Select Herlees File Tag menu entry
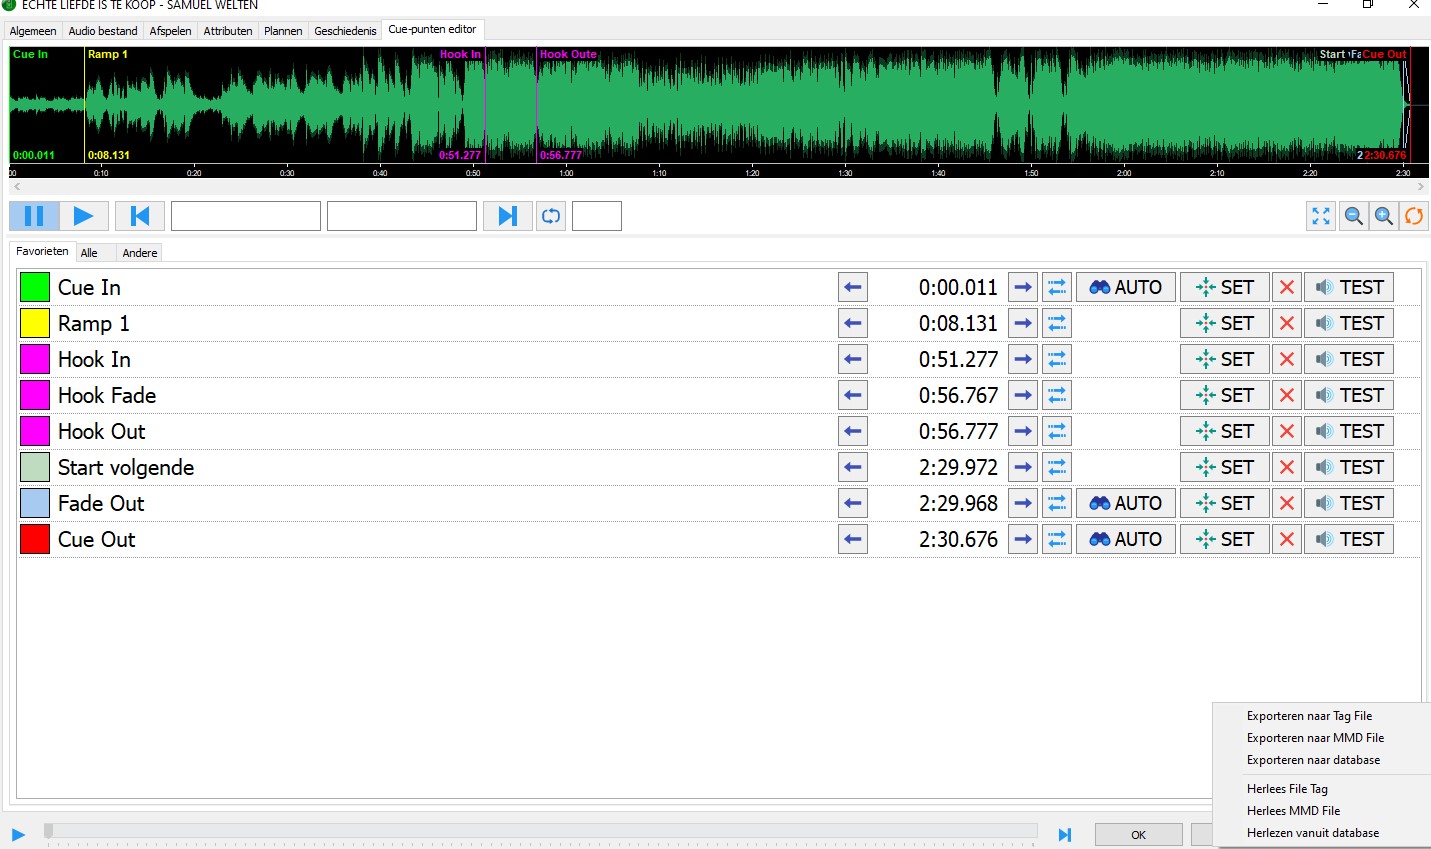The height and width of the screenshot is (849, 1431). (x=1287, y=789)
